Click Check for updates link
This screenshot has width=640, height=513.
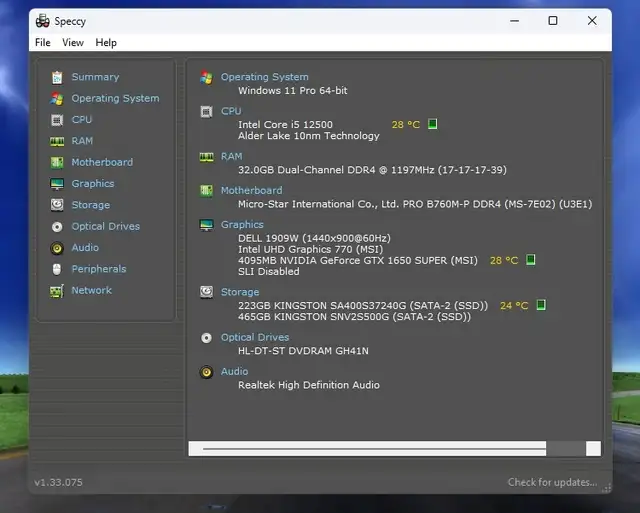[x=552, y=482]
